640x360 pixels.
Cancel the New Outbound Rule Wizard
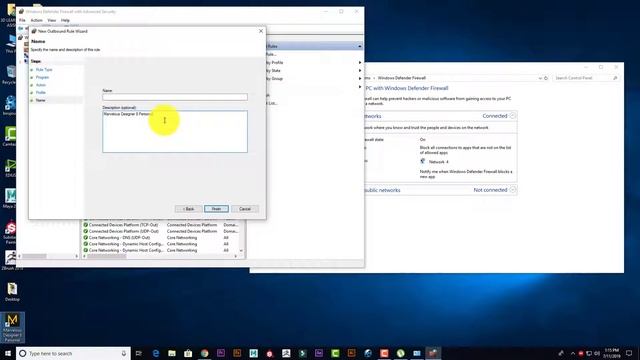point(245,209)
